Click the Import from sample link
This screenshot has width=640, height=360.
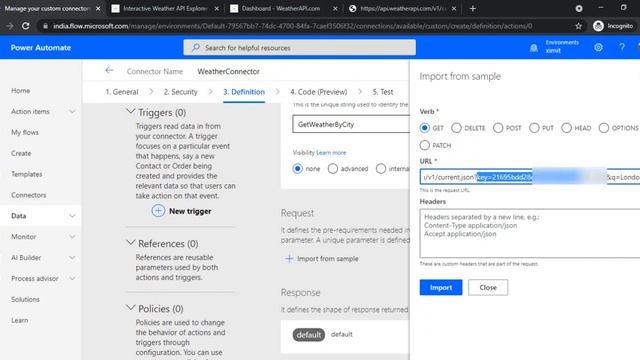[x=328, y=259]
